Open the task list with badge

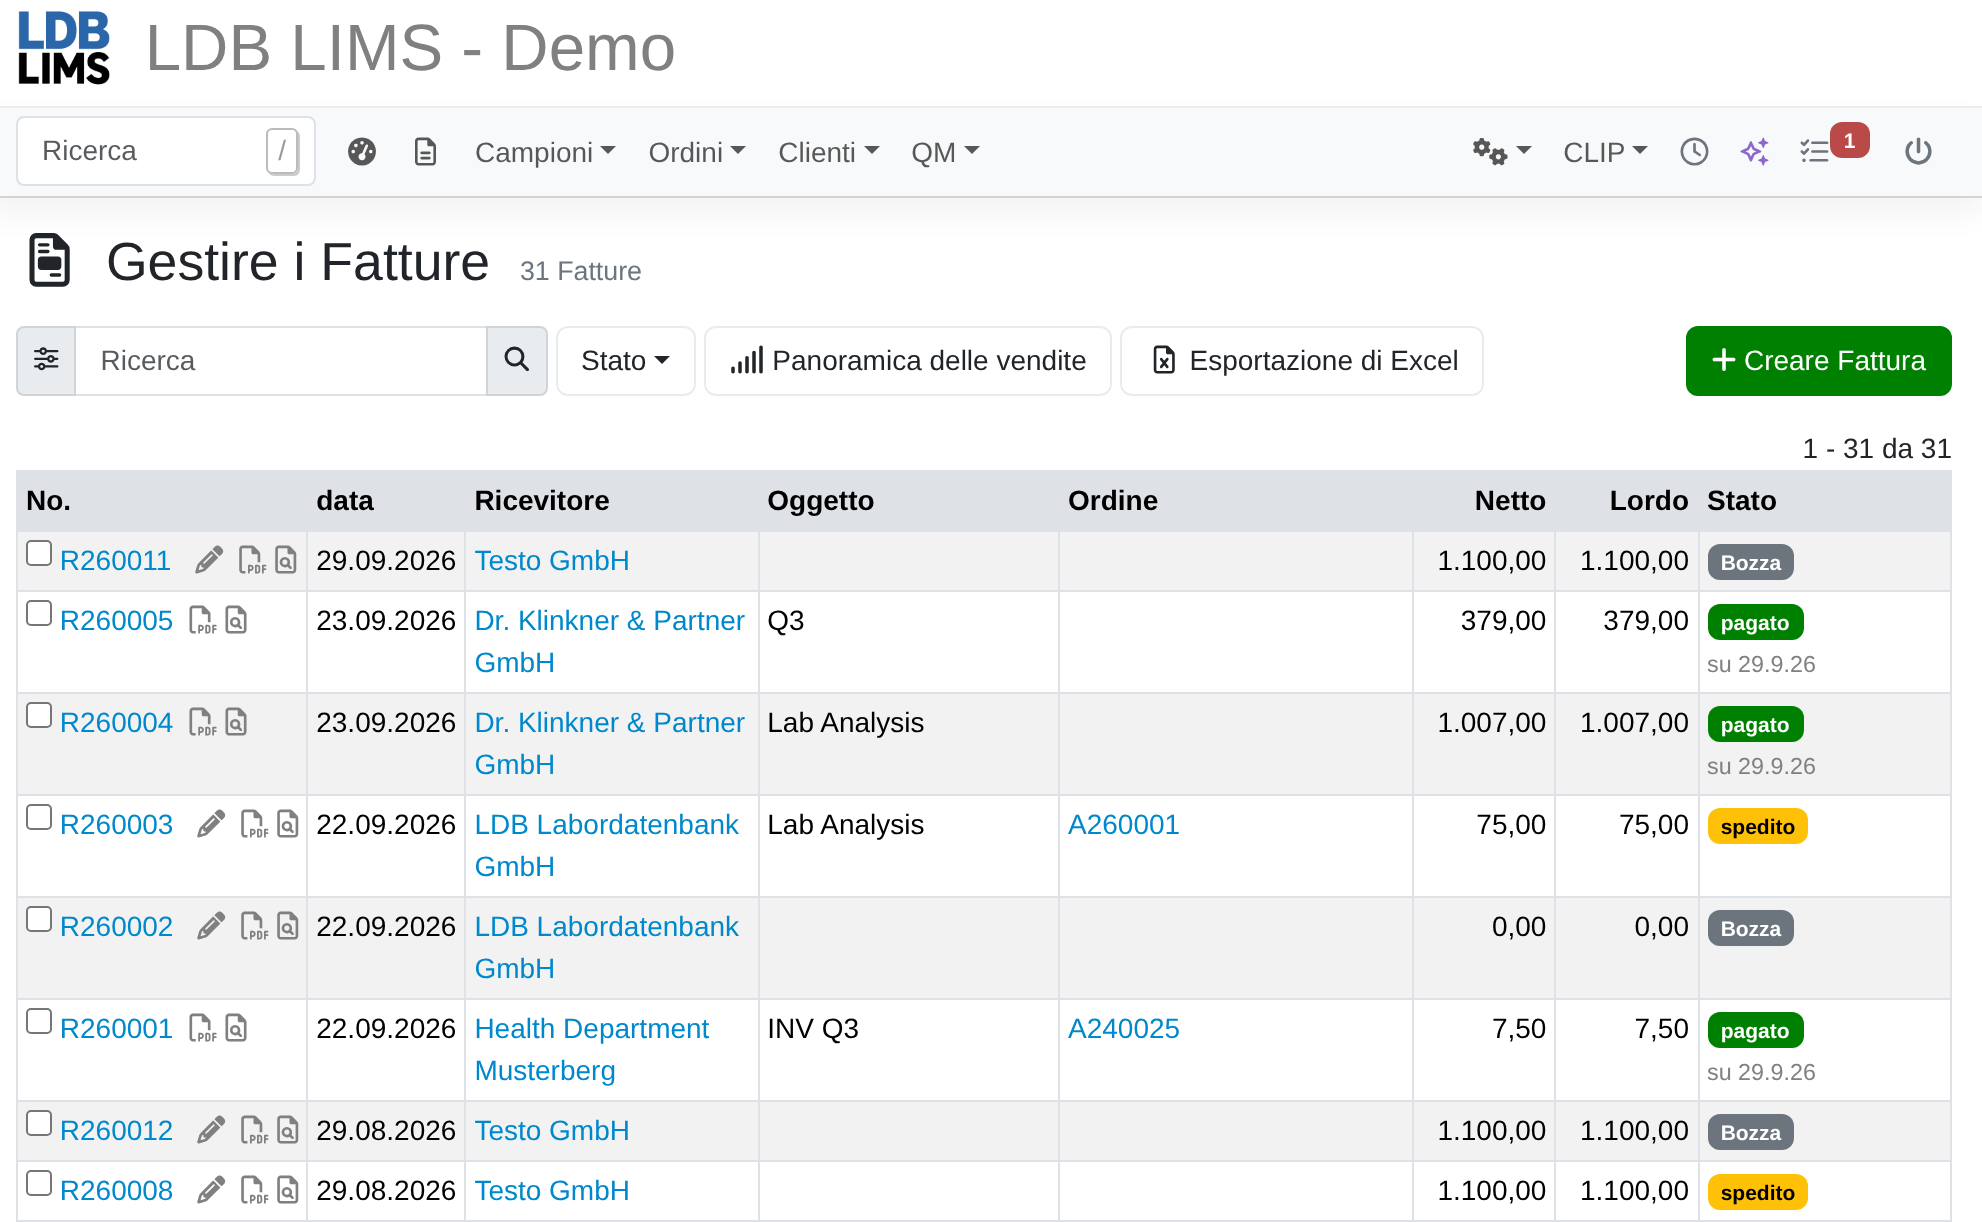point(1833,148)
